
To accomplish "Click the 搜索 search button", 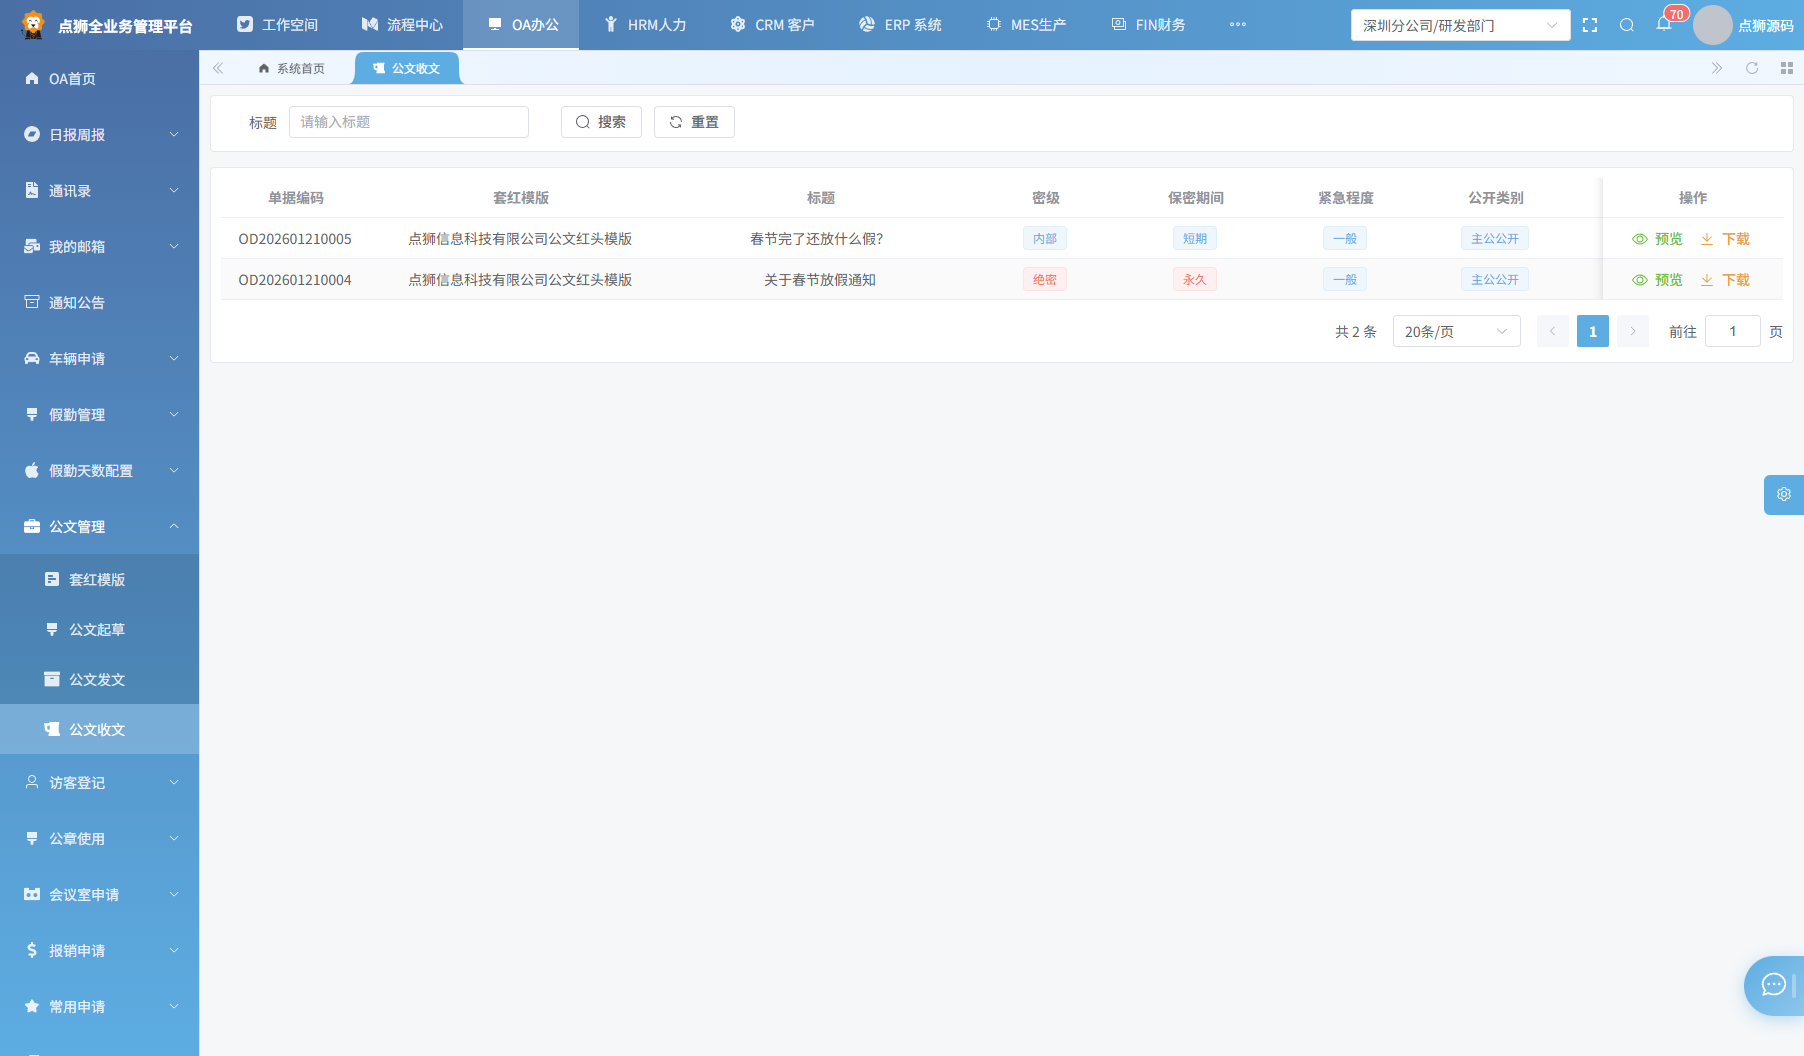I will coord(601,122).
